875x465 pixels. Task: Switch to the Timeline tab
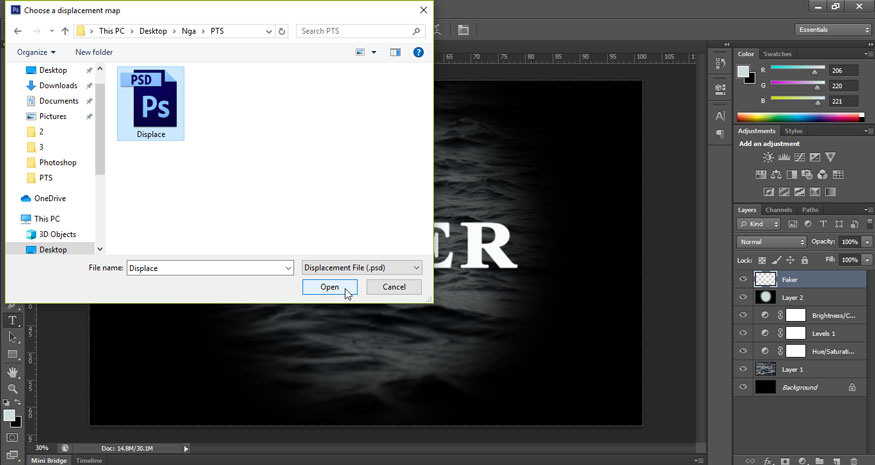coord(89,461)
